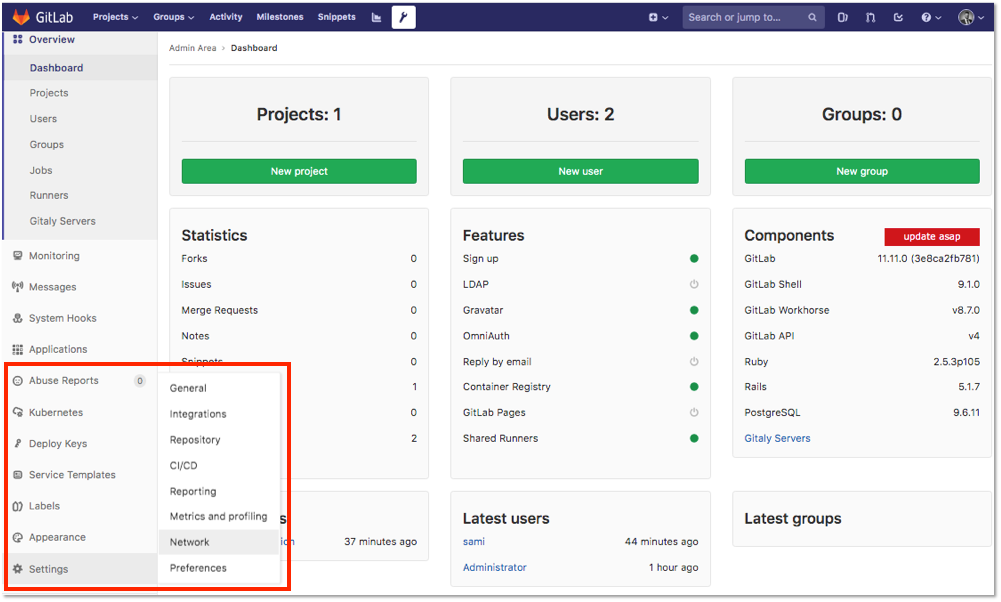Click the Abuse Reports icon

[18, 380]
